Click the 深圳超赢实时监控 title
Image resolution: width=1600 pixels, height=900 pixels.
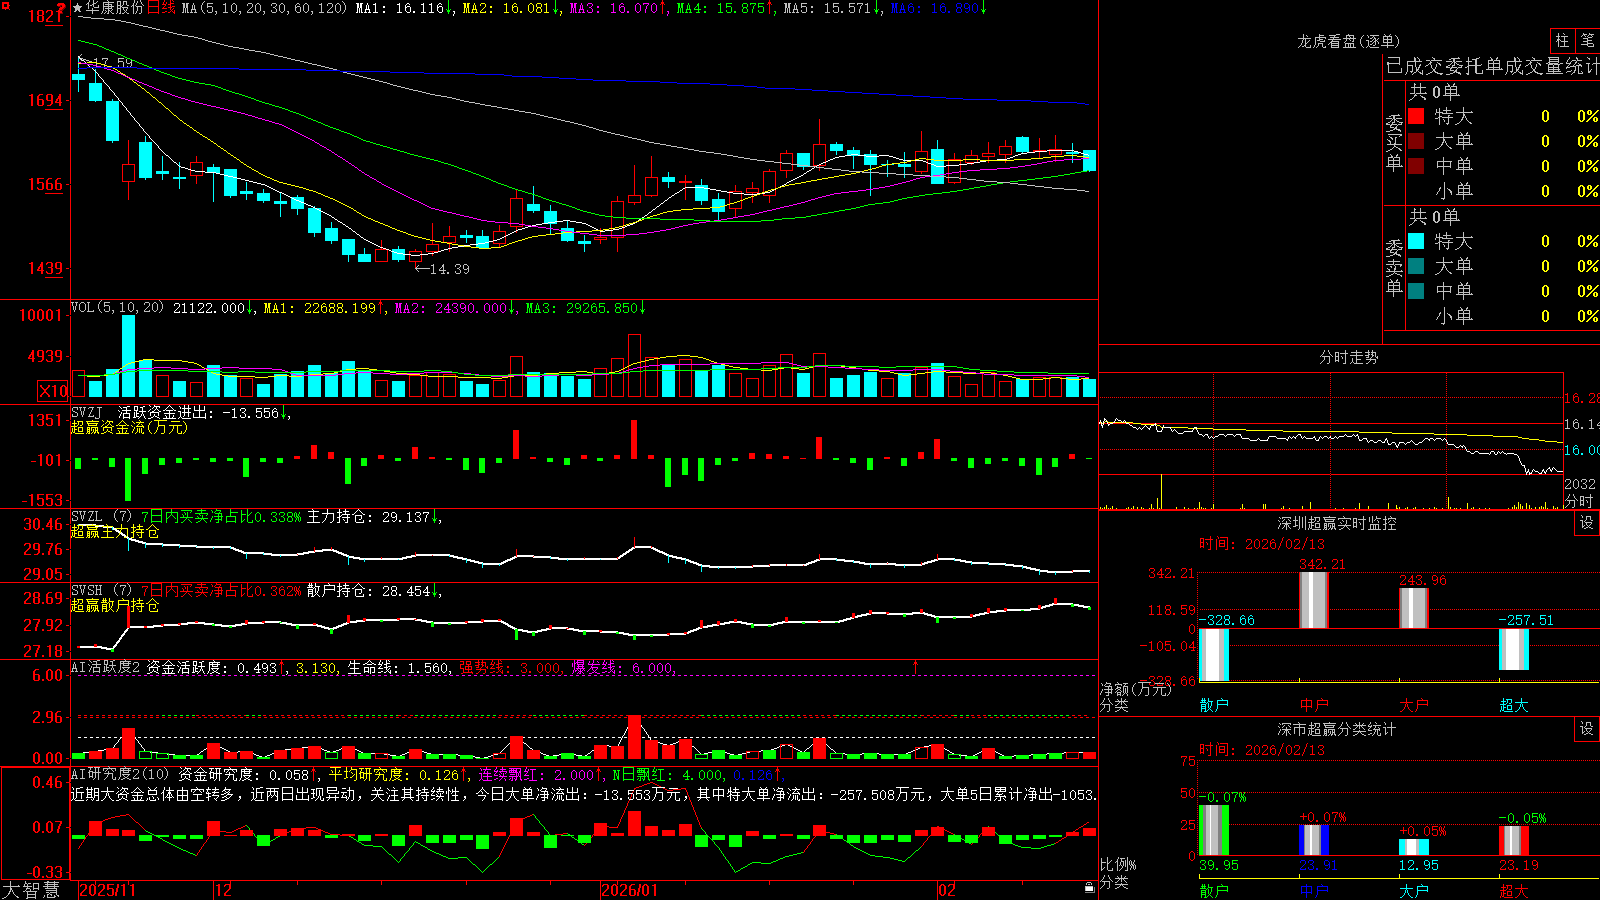coord(1337,523)
